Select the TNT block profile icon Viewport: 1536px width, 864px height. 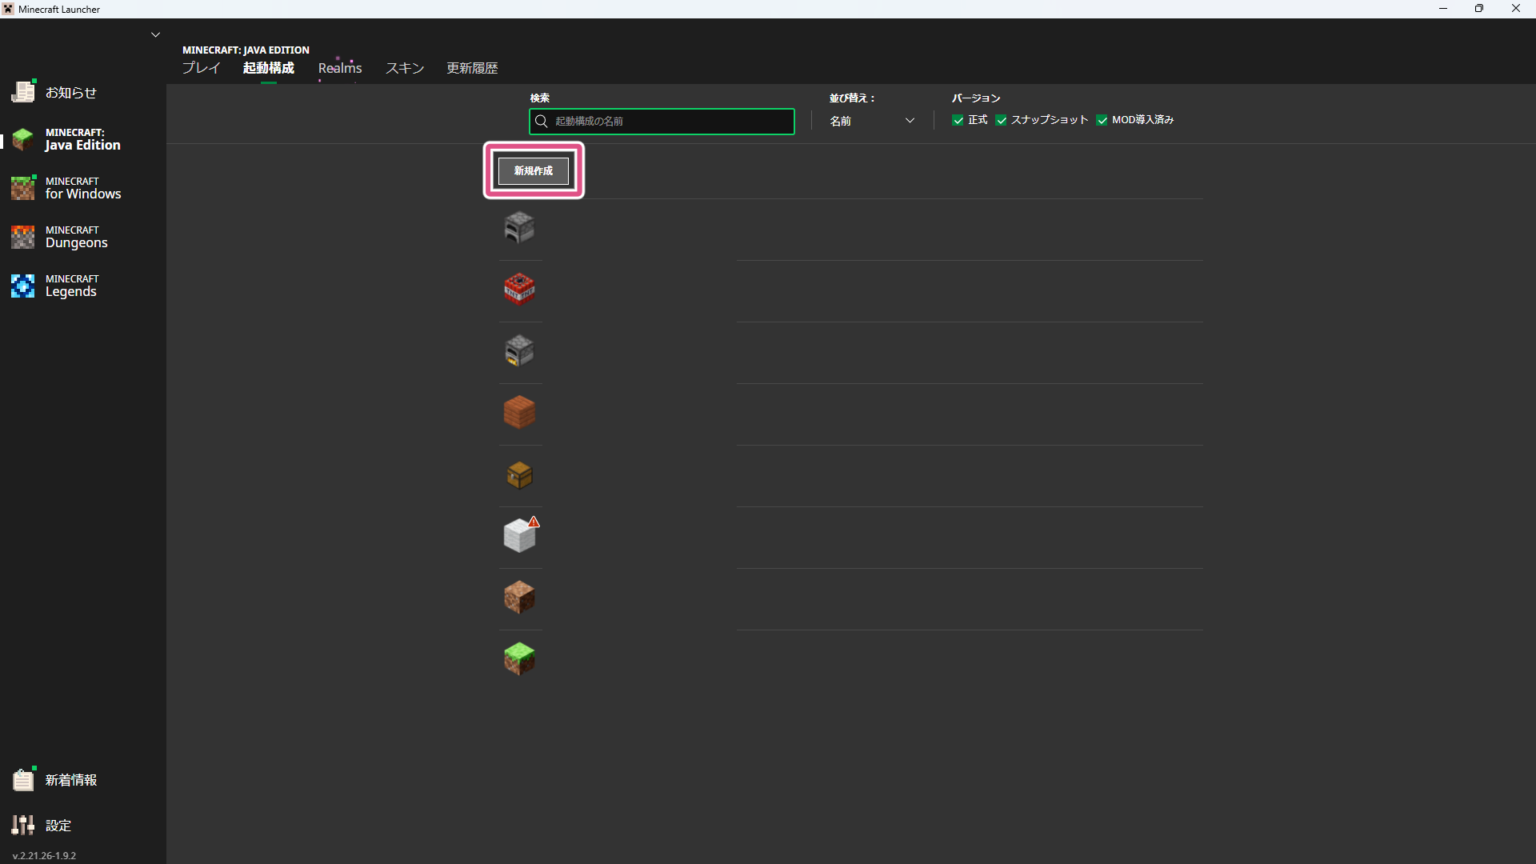click(x=519, y=290)
